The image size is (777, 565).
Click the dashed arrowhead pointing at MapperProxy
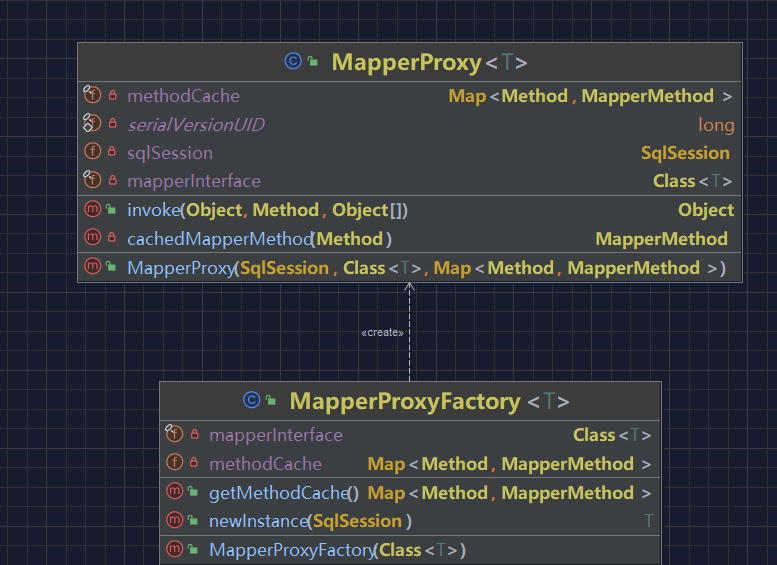(x=409, y=286)
